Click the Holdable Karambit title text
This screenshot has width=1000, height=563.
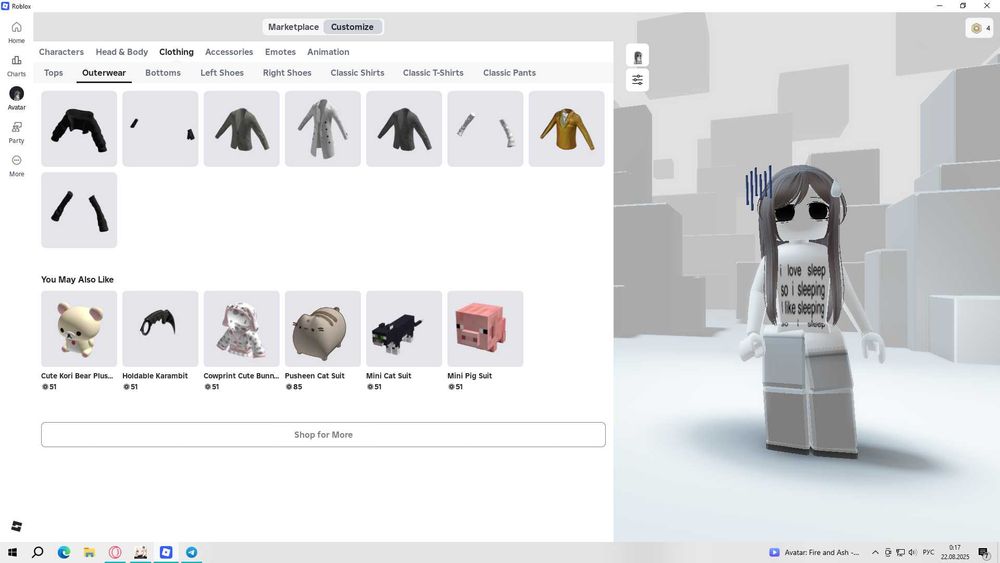tap(155, 376)
